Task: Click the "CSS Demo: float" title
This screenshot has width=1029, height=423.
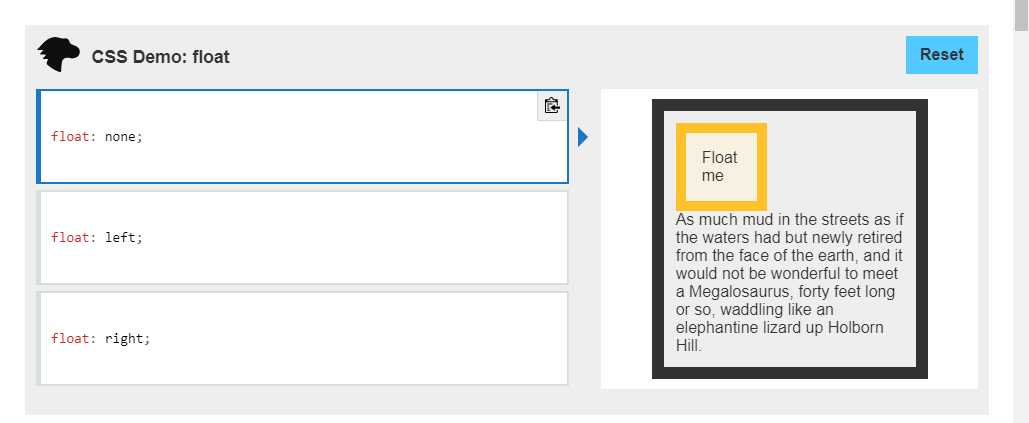Action: [160, 57]
